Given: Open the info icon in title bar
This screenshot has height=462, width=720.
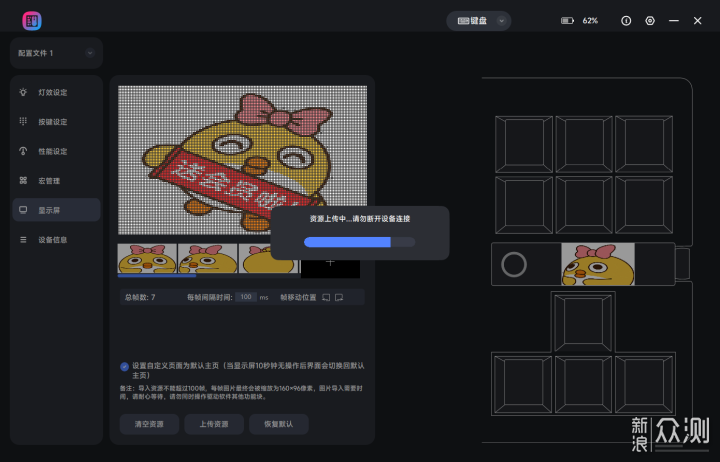Looking at the screenshot, I should click(626, 21).
